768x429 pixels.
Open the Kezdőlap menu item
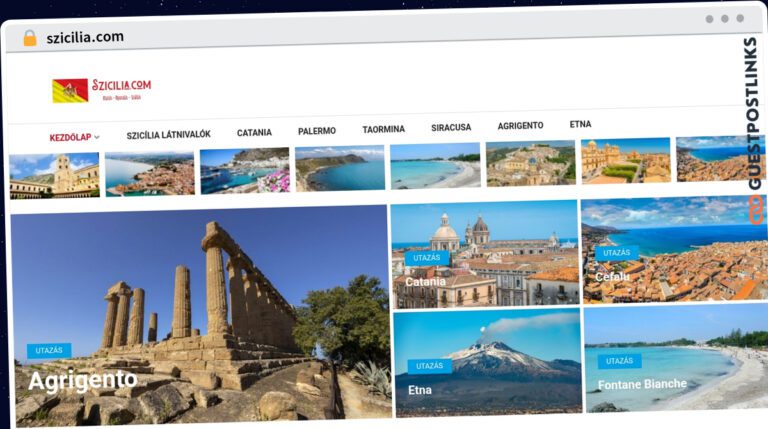[x=71, y=138]
